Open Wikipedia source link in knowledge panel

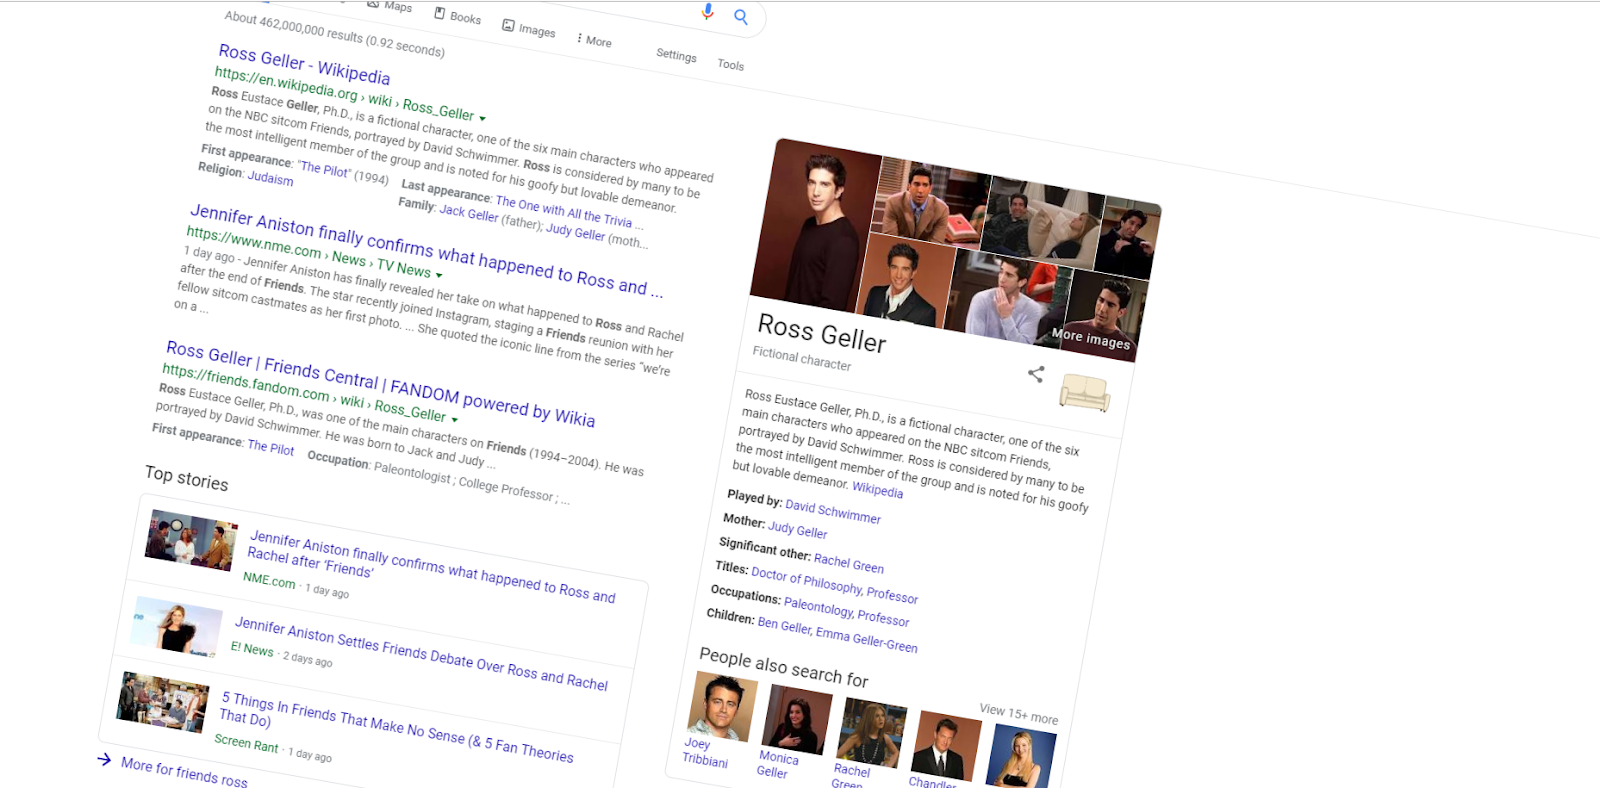(x=877, y=489)
